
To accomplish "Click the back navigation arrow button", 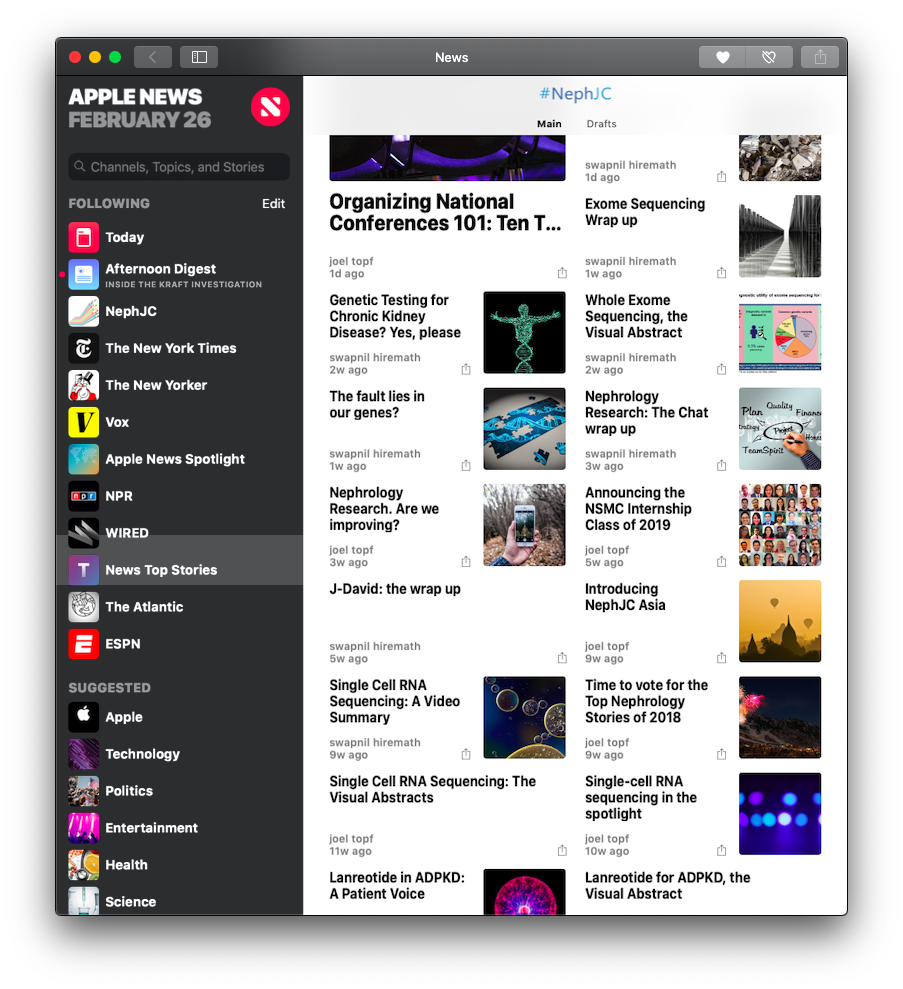I will 153,57.
